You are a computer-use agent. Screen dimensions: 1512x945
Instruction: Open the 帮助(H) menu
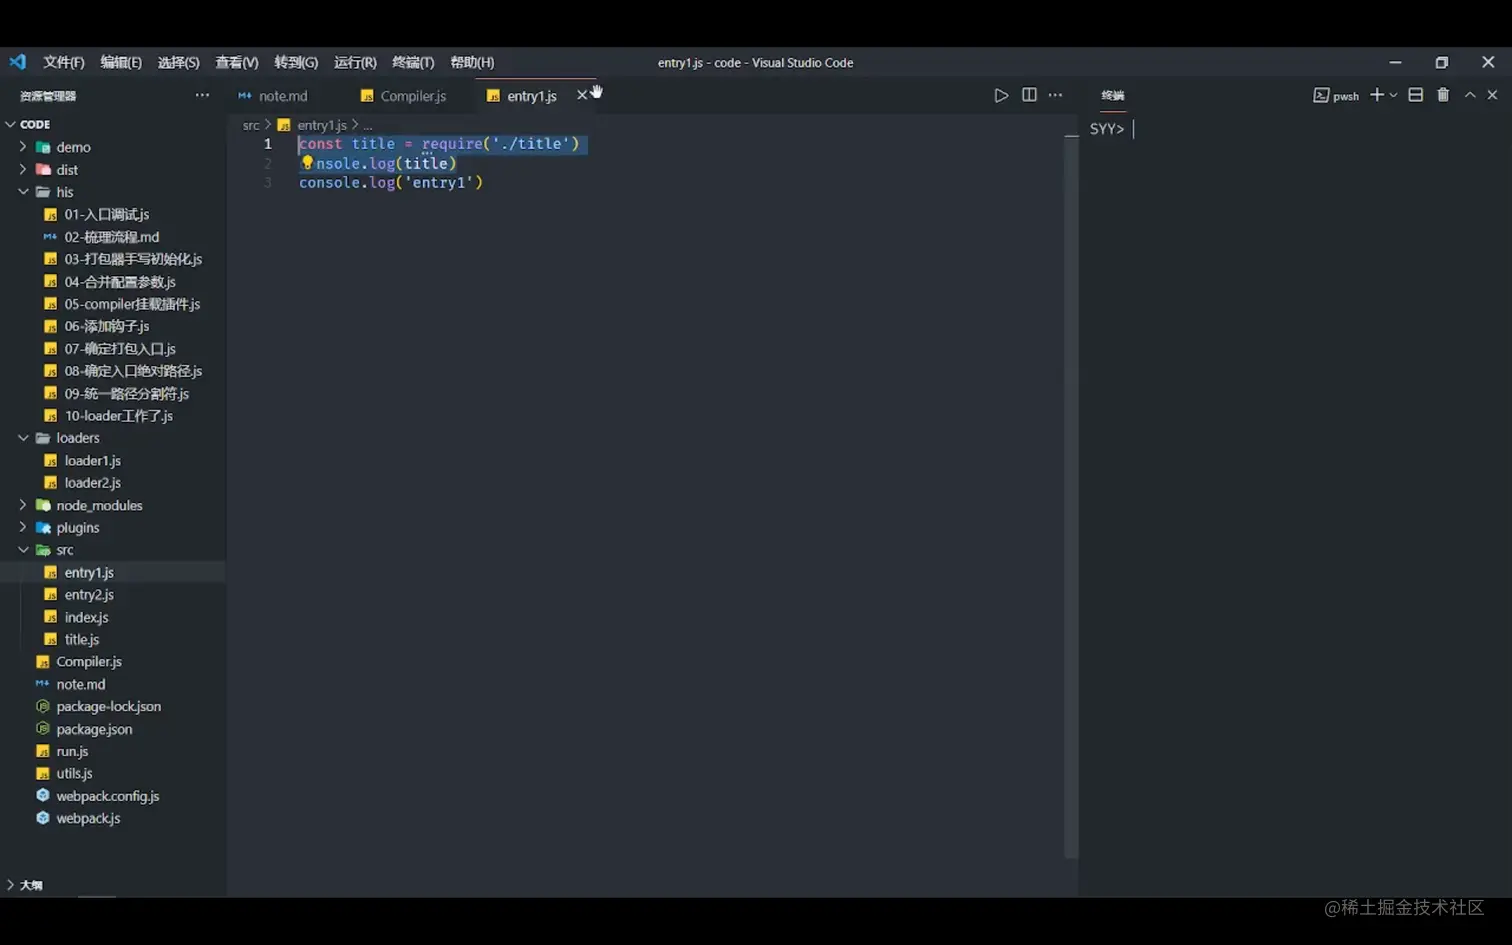click(472, 62)
